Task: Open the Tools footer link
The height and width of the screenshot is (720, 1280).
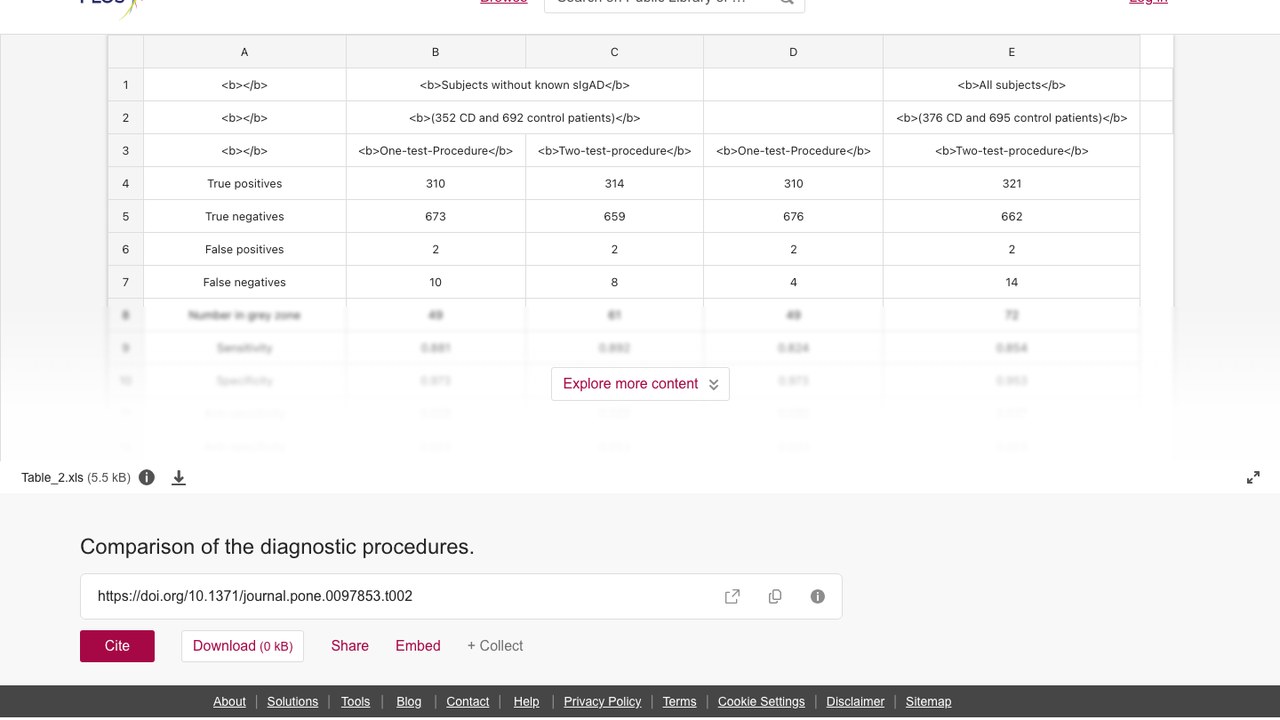Action: tap(355, 701)
